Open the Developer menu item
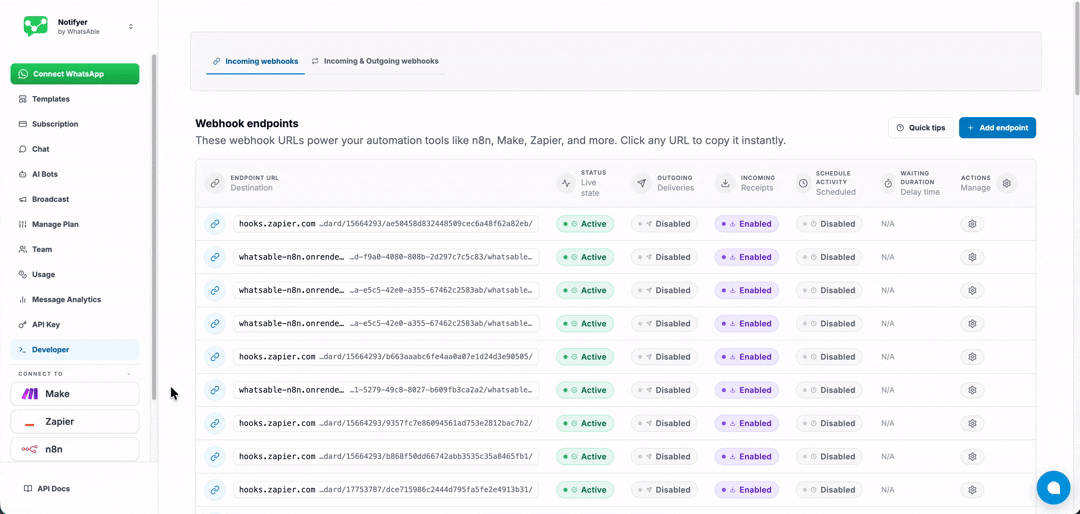The width and height of the screenshot is (1080, 514). 75,349
